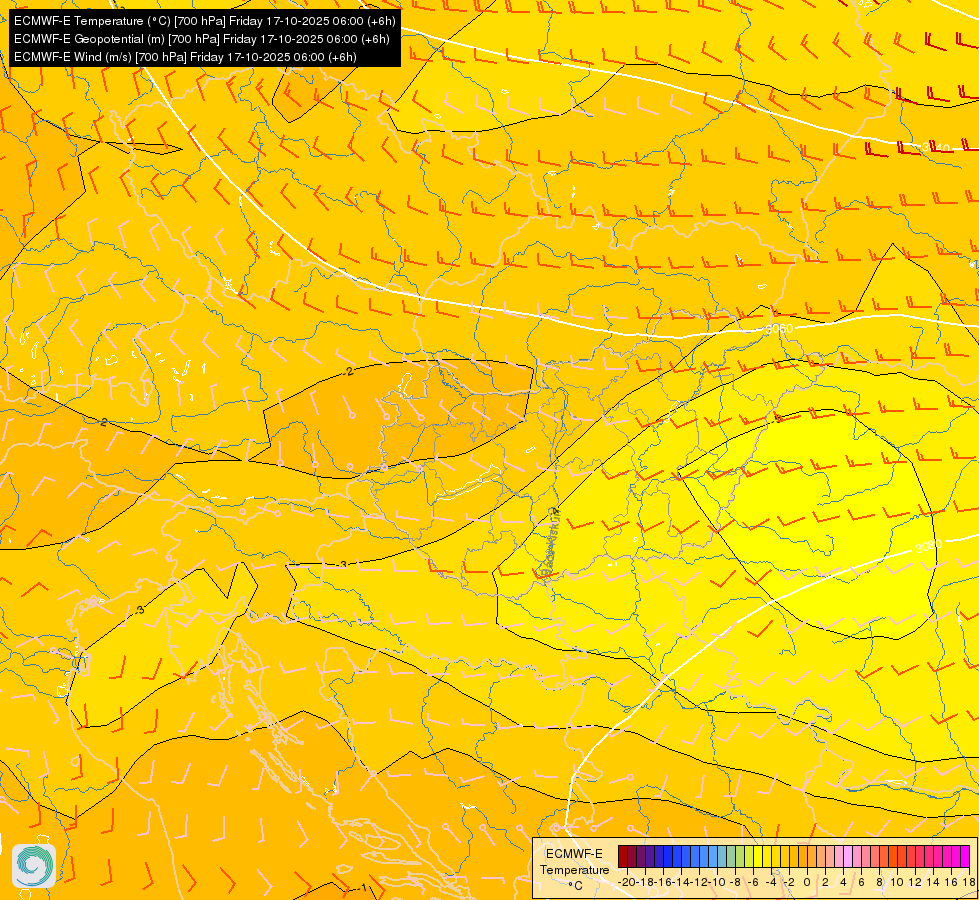The image size is (979, 900).
Task: Select the ECMWF-E Wind title line
Action: click(185, 57)
